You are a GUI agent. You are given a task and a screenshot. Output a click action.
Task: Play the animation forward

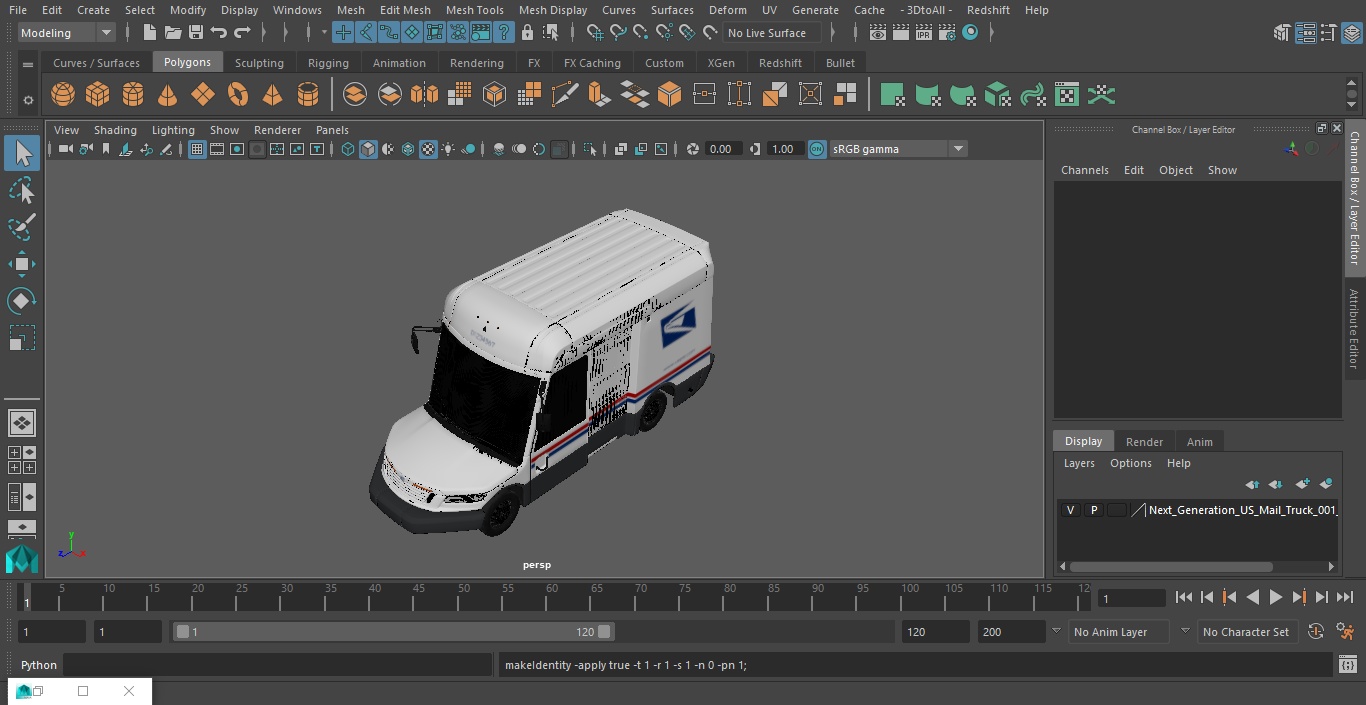tap(1275, 597)
